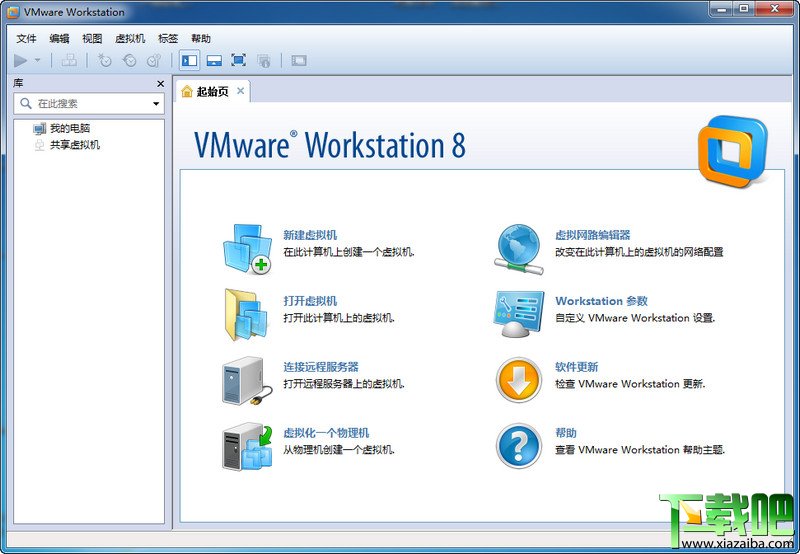Click the 我的电脑 computer icon

pos(39,129)
